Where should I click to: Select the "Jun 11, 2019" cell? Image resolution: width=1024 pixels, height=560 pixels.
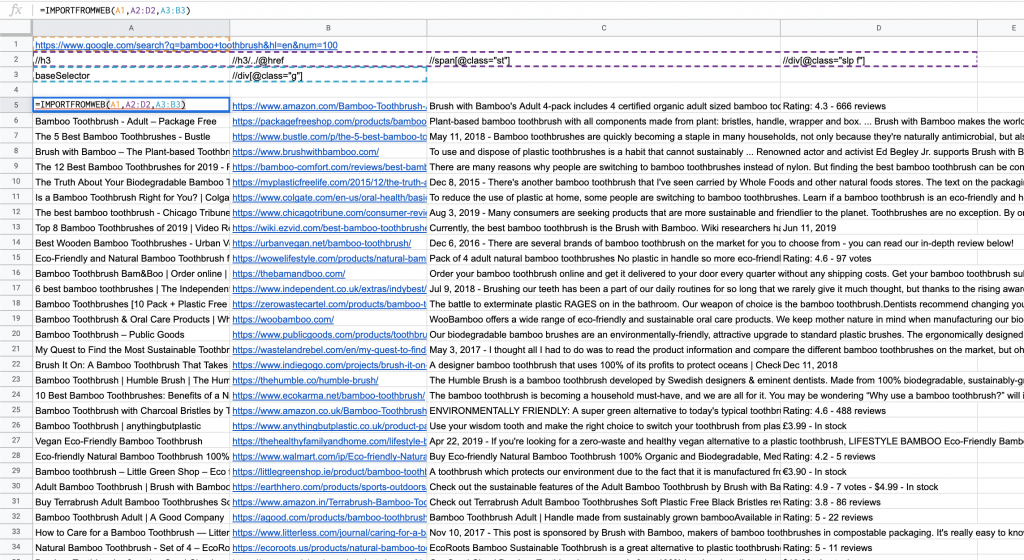tap(878, 228)
